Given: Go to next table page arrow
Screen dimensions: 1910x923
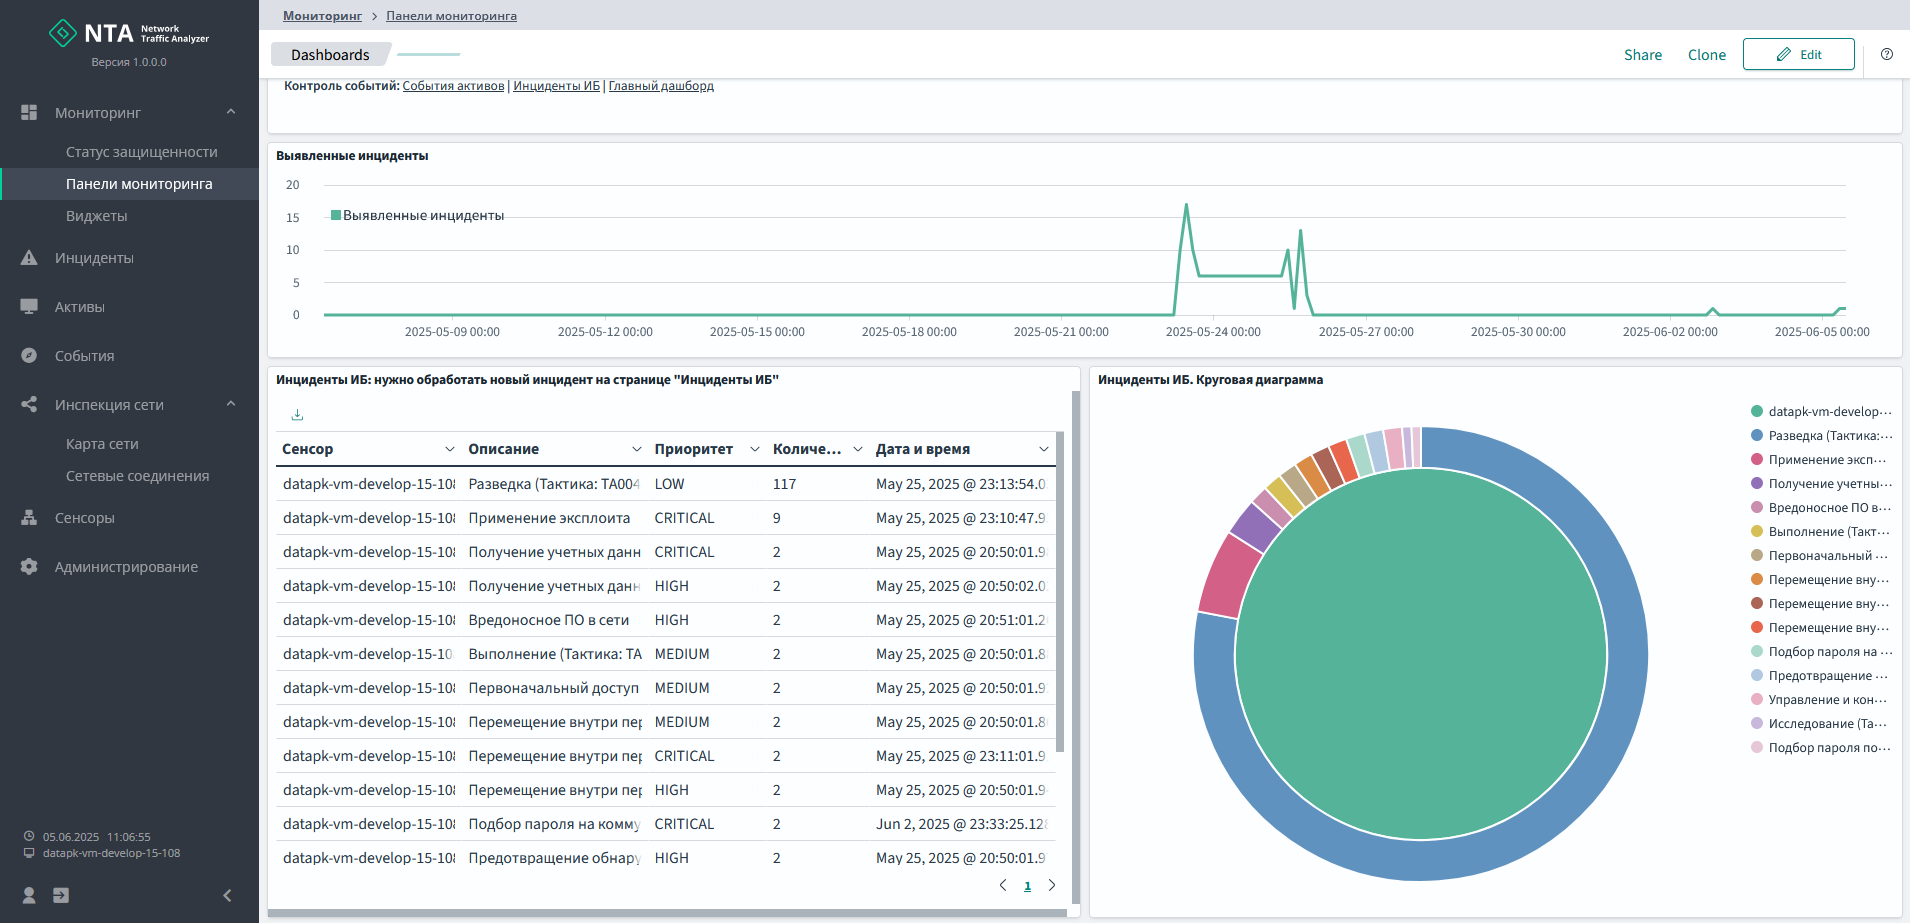Looking at the screenshot, I should tap(1051, 885).
